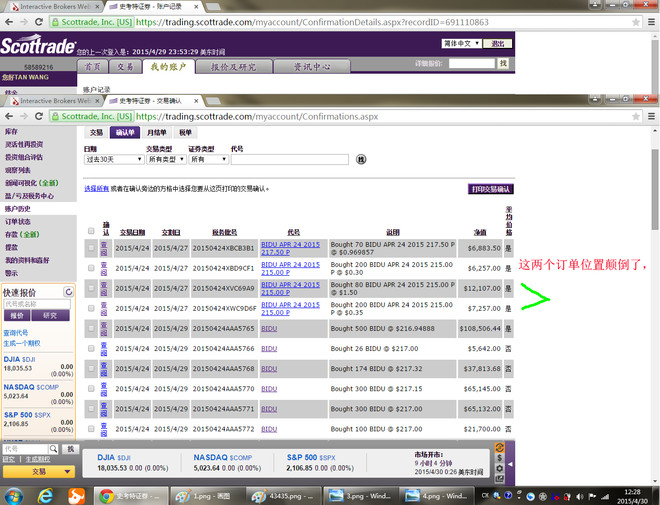The width and height of the screenshot is (660, 505).
Task: Focus the 详细报价 search box in back window
Action: 472,63
